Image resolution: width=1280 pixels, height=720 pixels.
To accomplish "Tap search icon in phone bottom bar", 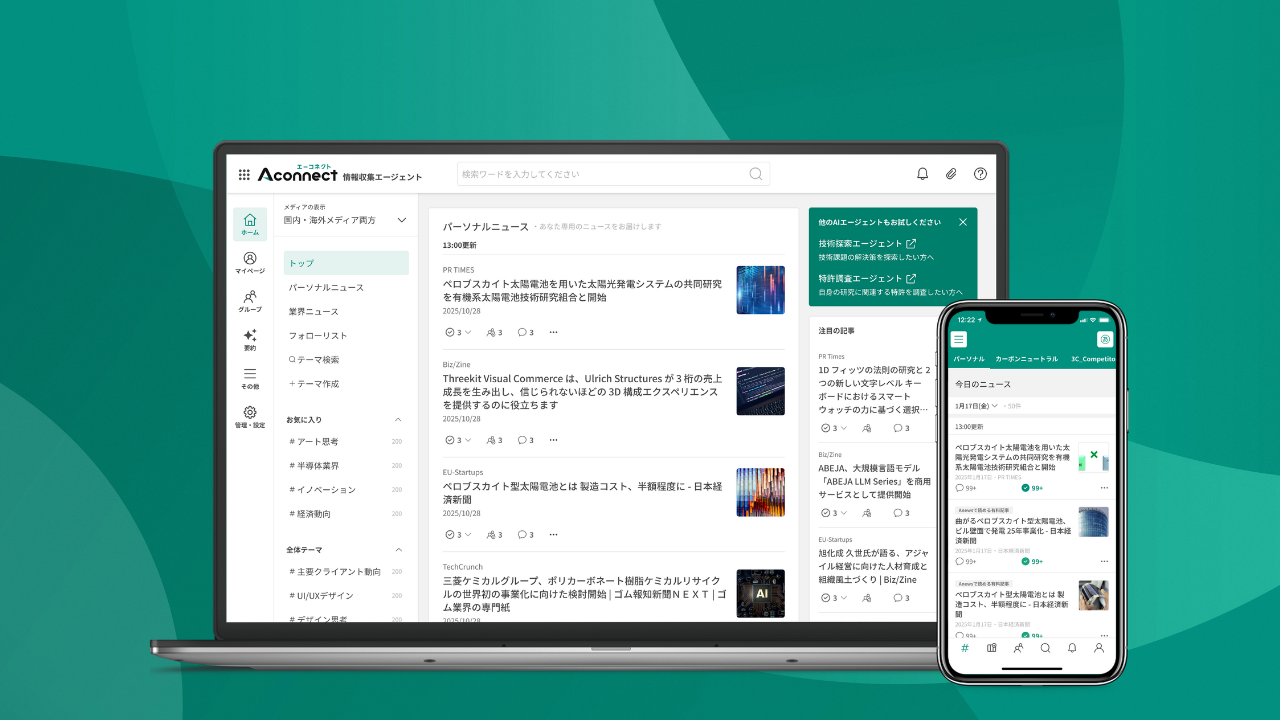I will coord(1045,648).
